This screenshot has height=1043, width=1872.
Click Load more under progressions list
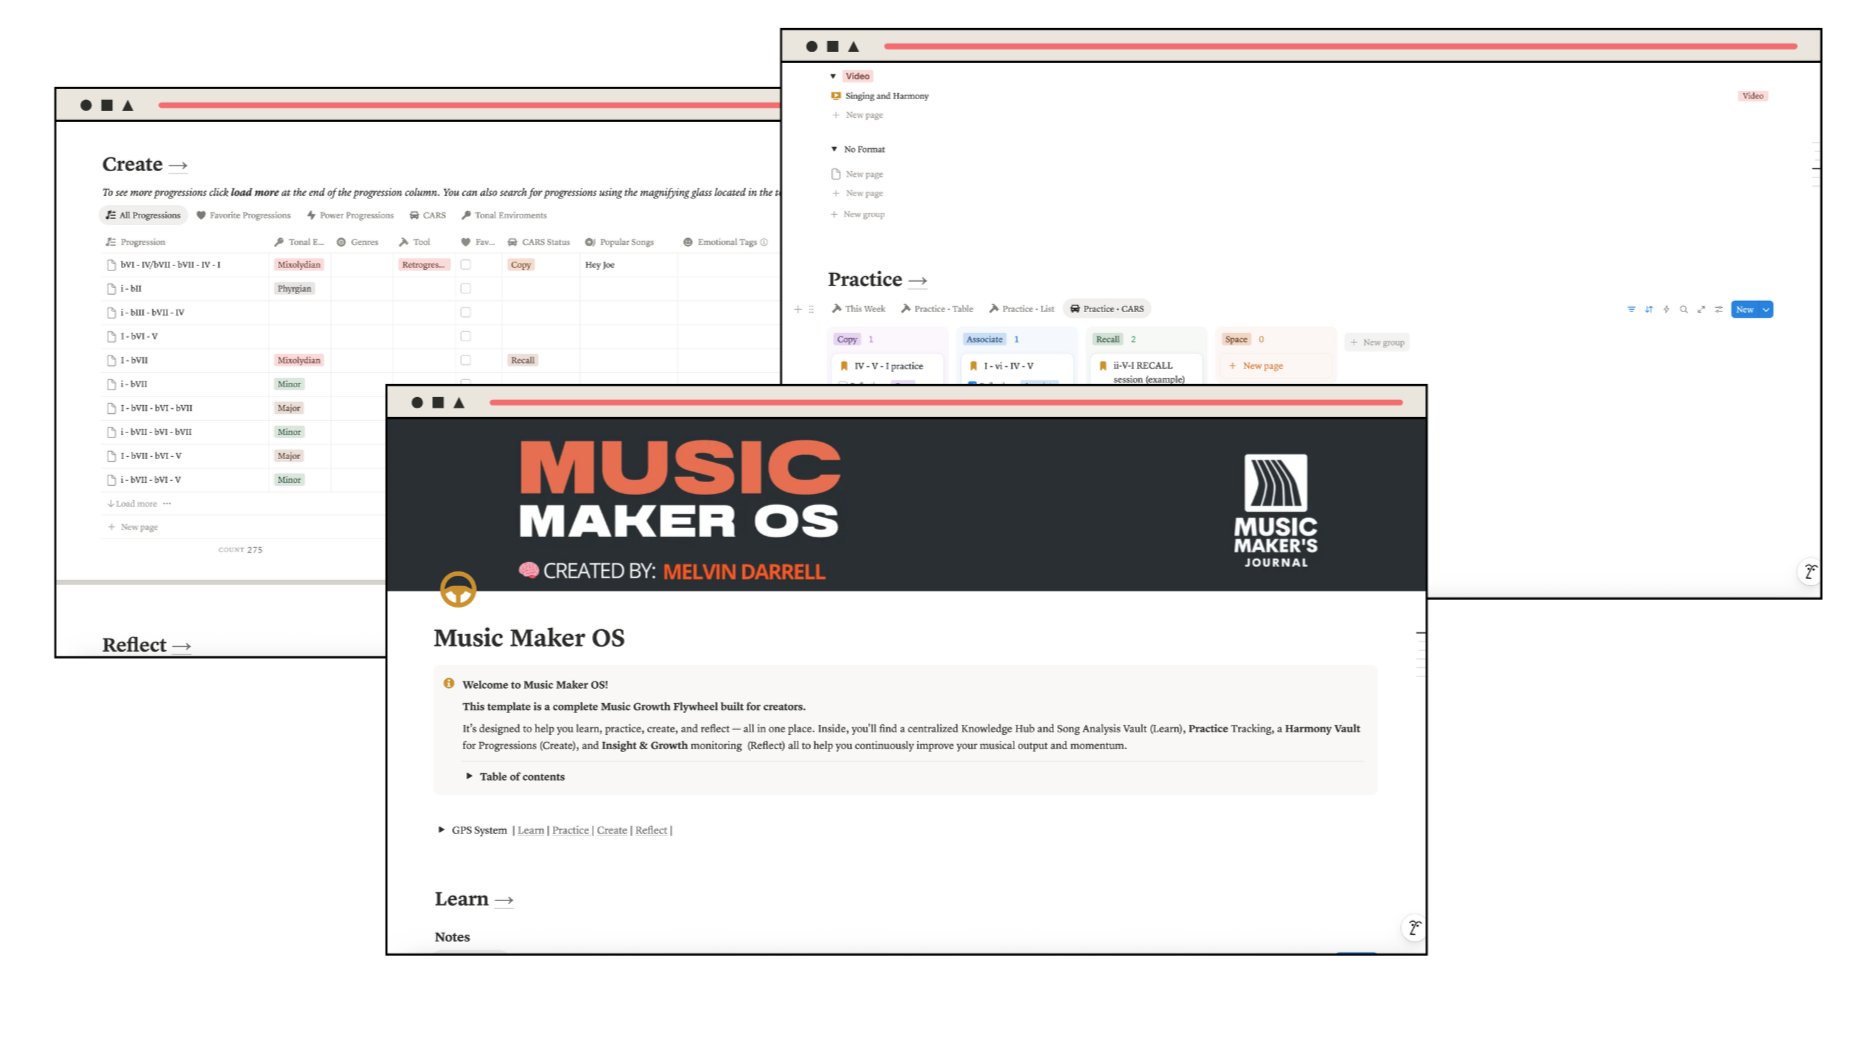(135, 504)
